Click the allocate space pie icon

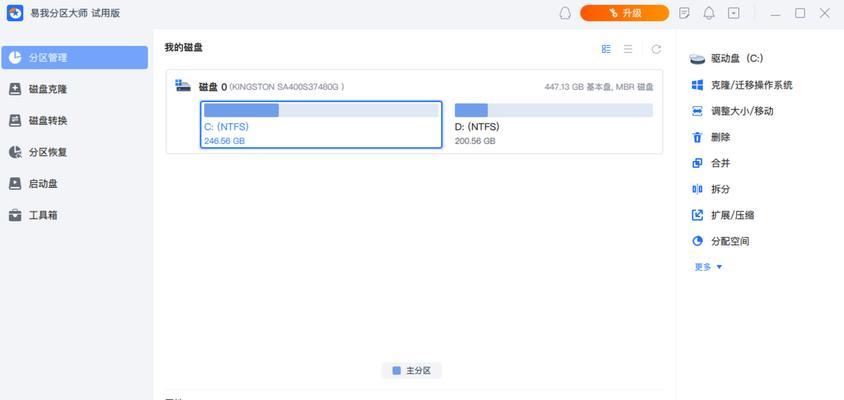[697, 241]
